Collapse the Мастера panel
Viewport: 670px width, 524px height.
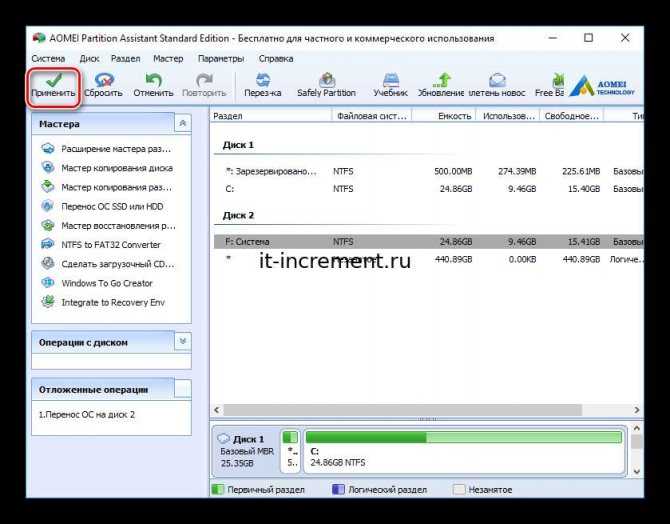(x=183, y=124)
